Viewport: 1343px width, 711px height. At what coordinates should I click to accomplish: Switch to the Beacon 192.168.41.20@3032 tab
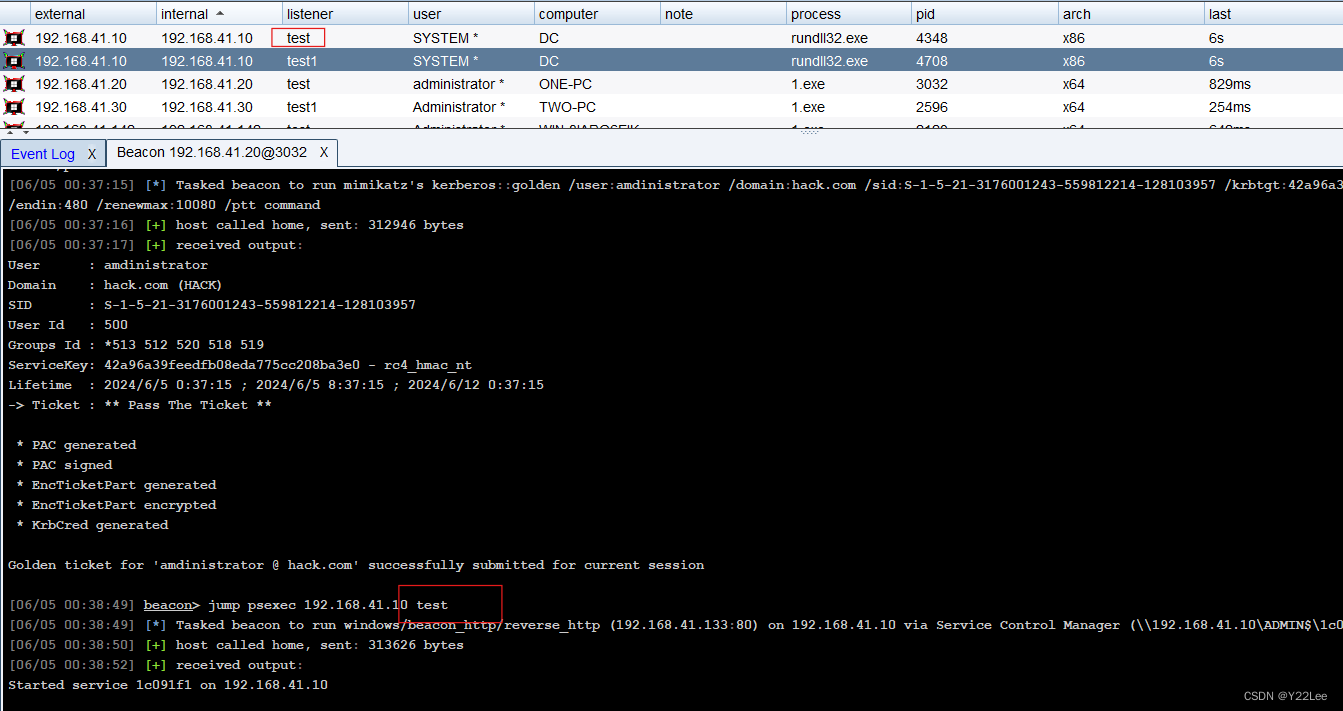click(x=212, y=152)
